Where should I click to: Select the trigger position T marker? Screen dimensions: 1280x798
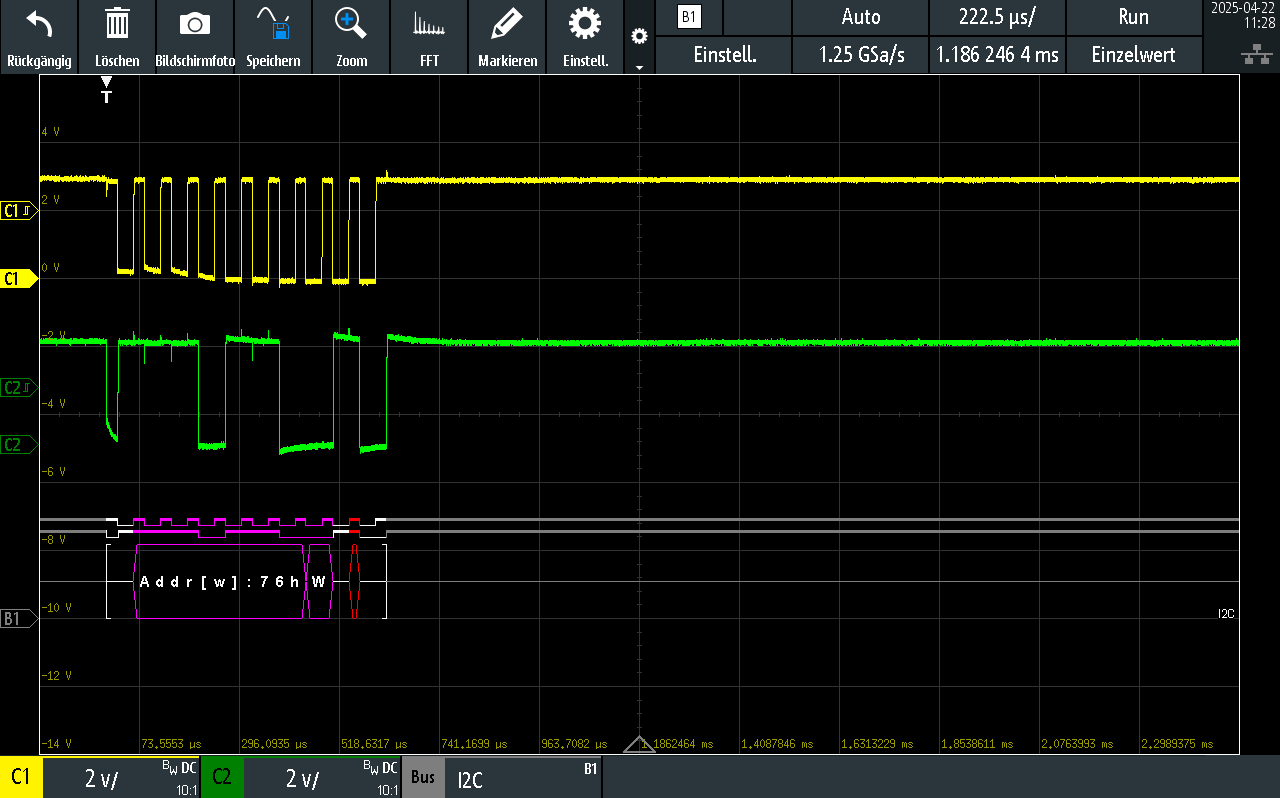tap(107, 90)
